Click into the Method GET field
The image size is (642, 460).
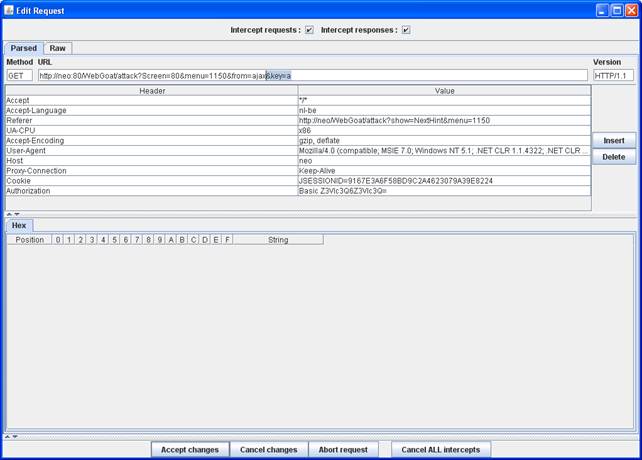pyautogui.click(x=19, y=75)
